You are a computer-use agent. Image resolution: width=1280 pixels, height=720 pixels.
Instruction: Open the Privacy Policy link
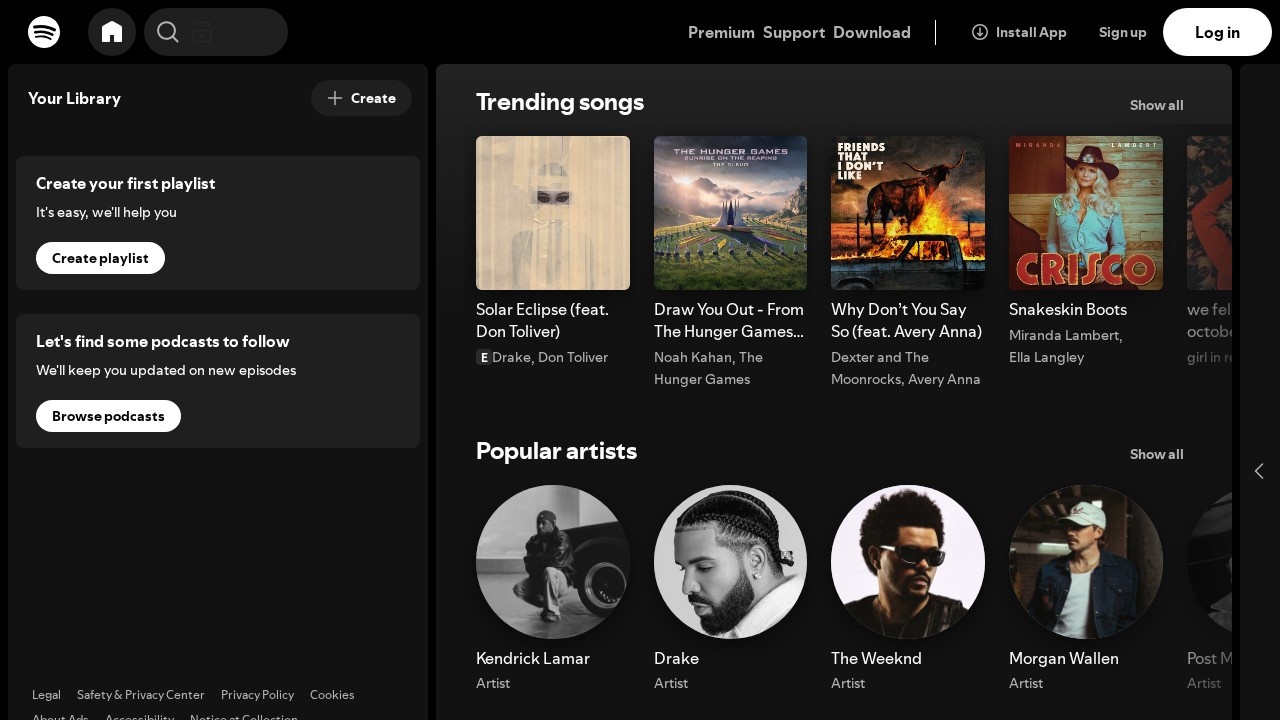pos(257,694)
